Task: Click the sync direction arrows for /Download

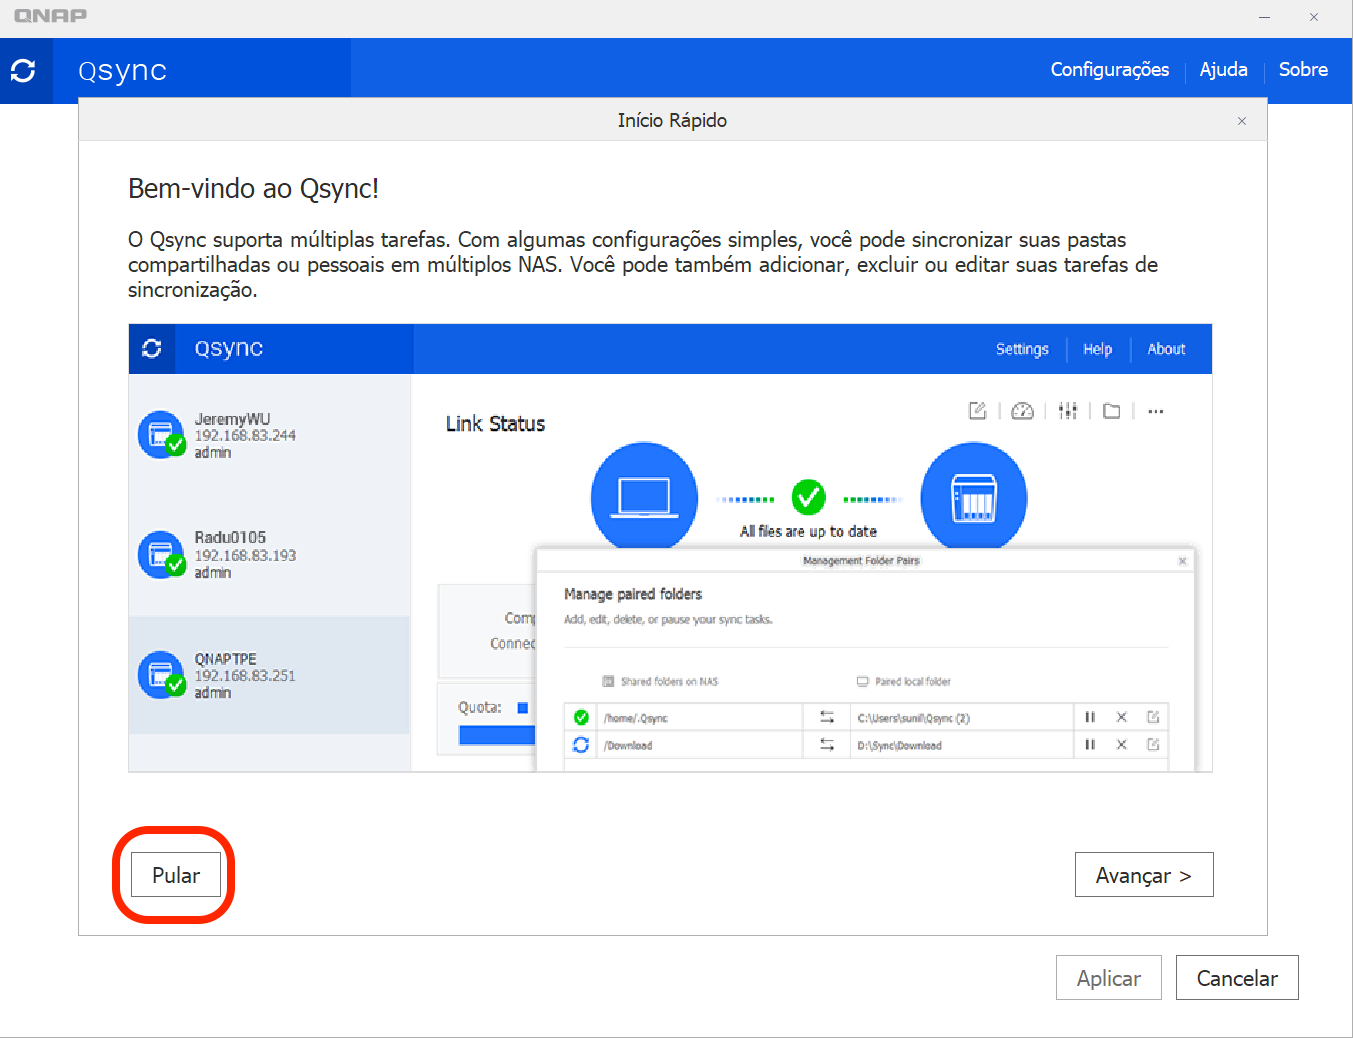Action: 827,744
